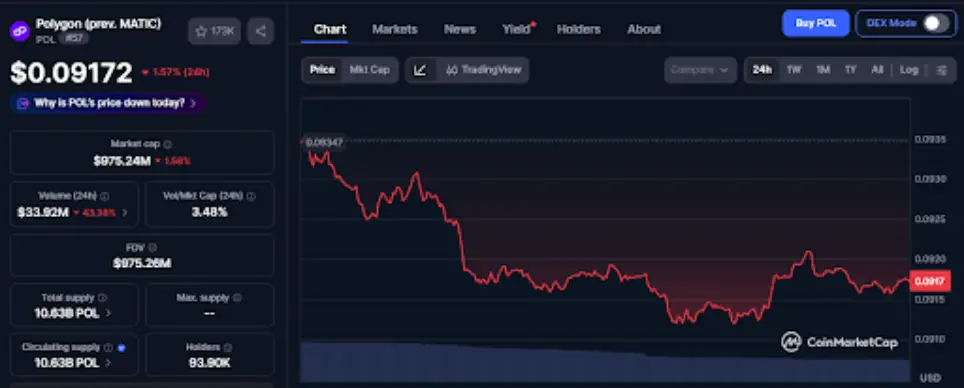
Task: Click the verified badge beside Circulating supply
Action: click(x=121, y=347)
